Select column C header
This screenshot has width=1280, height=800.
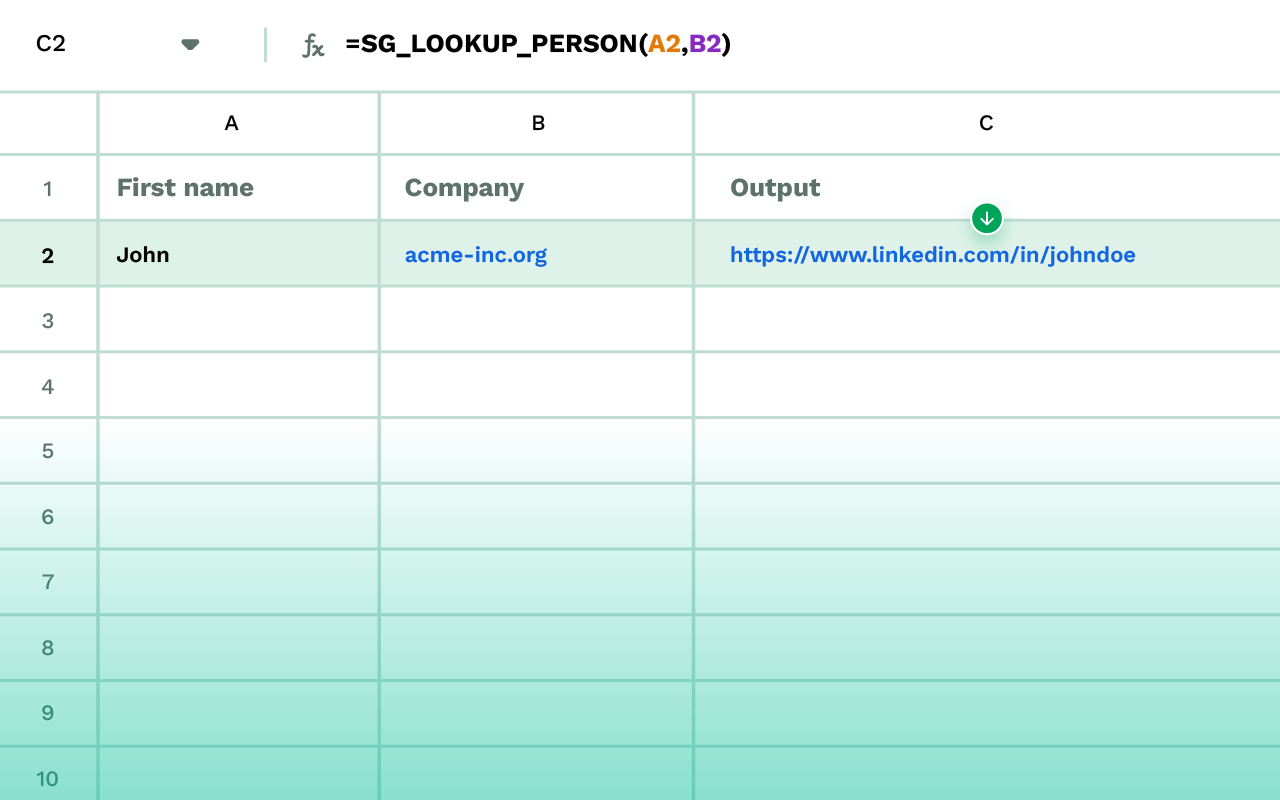tap(986, 123)
